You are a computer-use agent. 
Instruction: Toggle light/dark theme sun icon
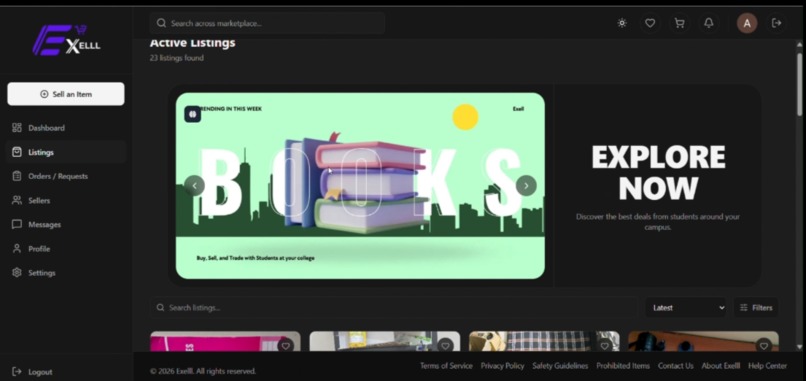click(x=622, y=23)
